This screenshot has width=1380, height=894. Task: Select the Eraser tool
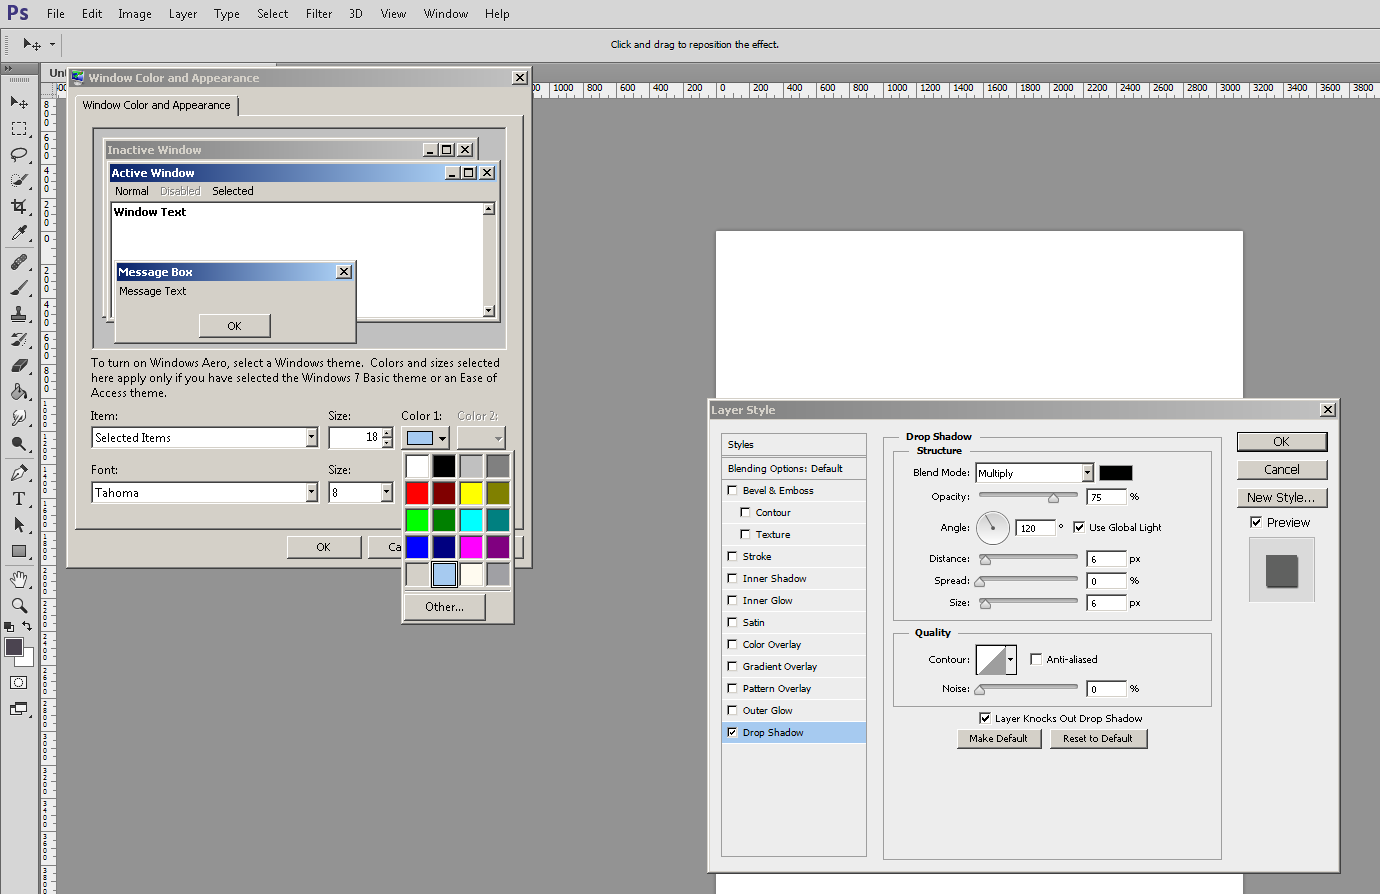(x=19, y=365)
